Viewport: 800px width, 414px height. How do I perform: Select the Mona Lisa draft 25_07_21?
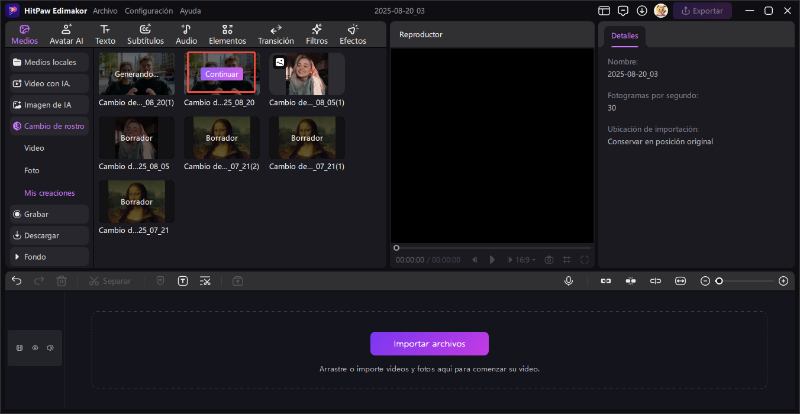coord(136,201)
